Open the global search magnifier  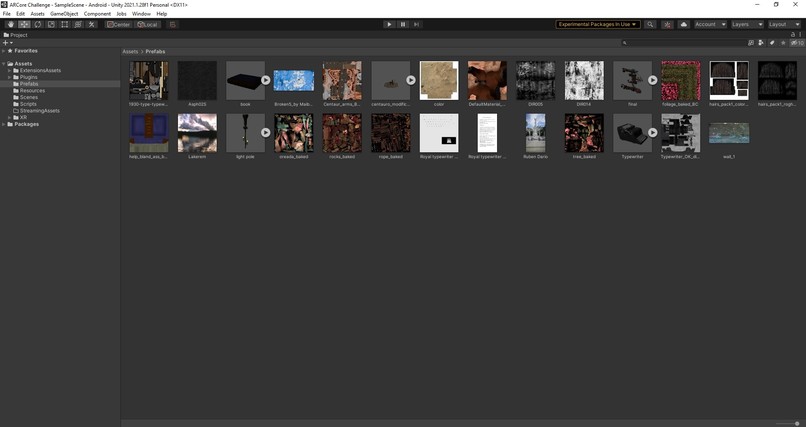pyautogui.click(x=650, y=24)
